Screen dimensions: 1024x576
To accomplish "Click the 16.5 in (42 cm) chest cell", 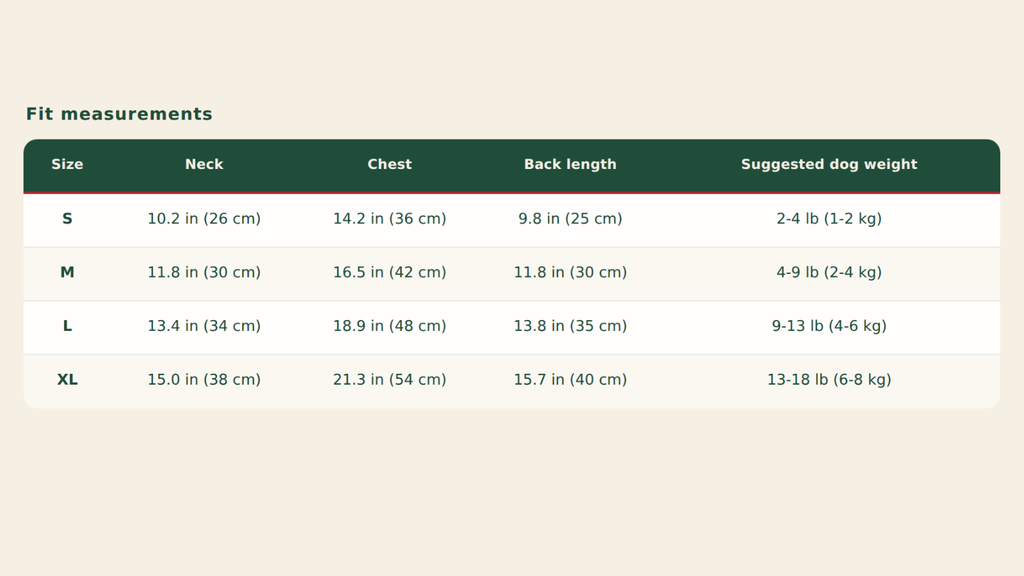I will (x=389, y=272).
